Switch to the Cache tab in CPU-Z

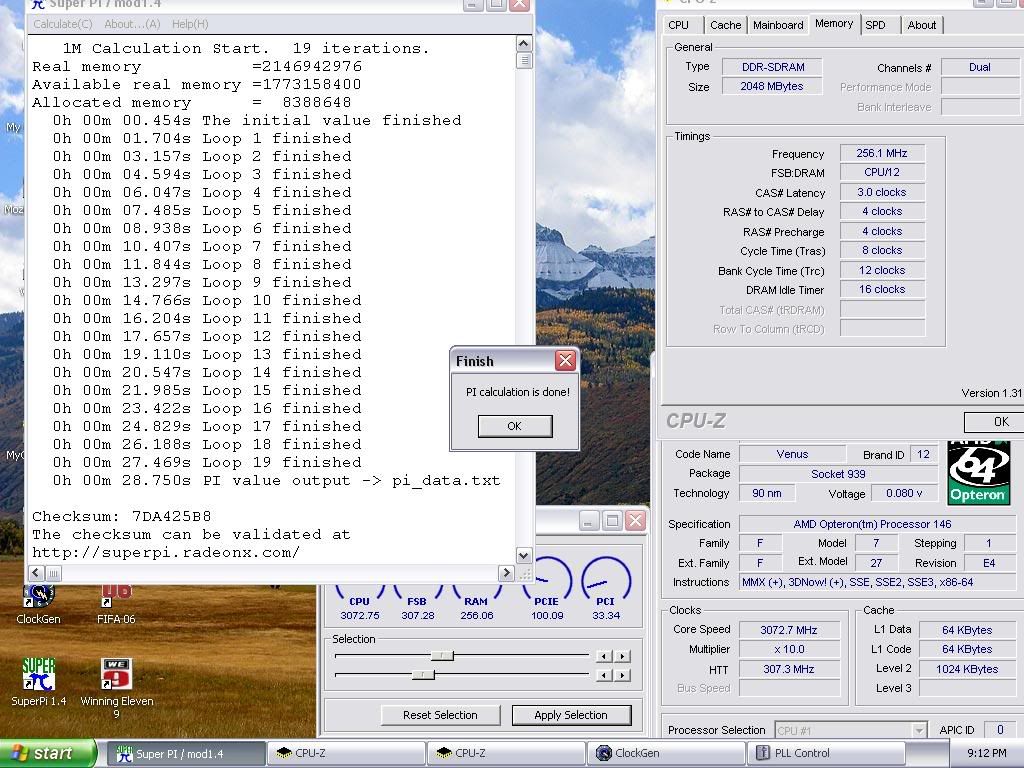726,25
